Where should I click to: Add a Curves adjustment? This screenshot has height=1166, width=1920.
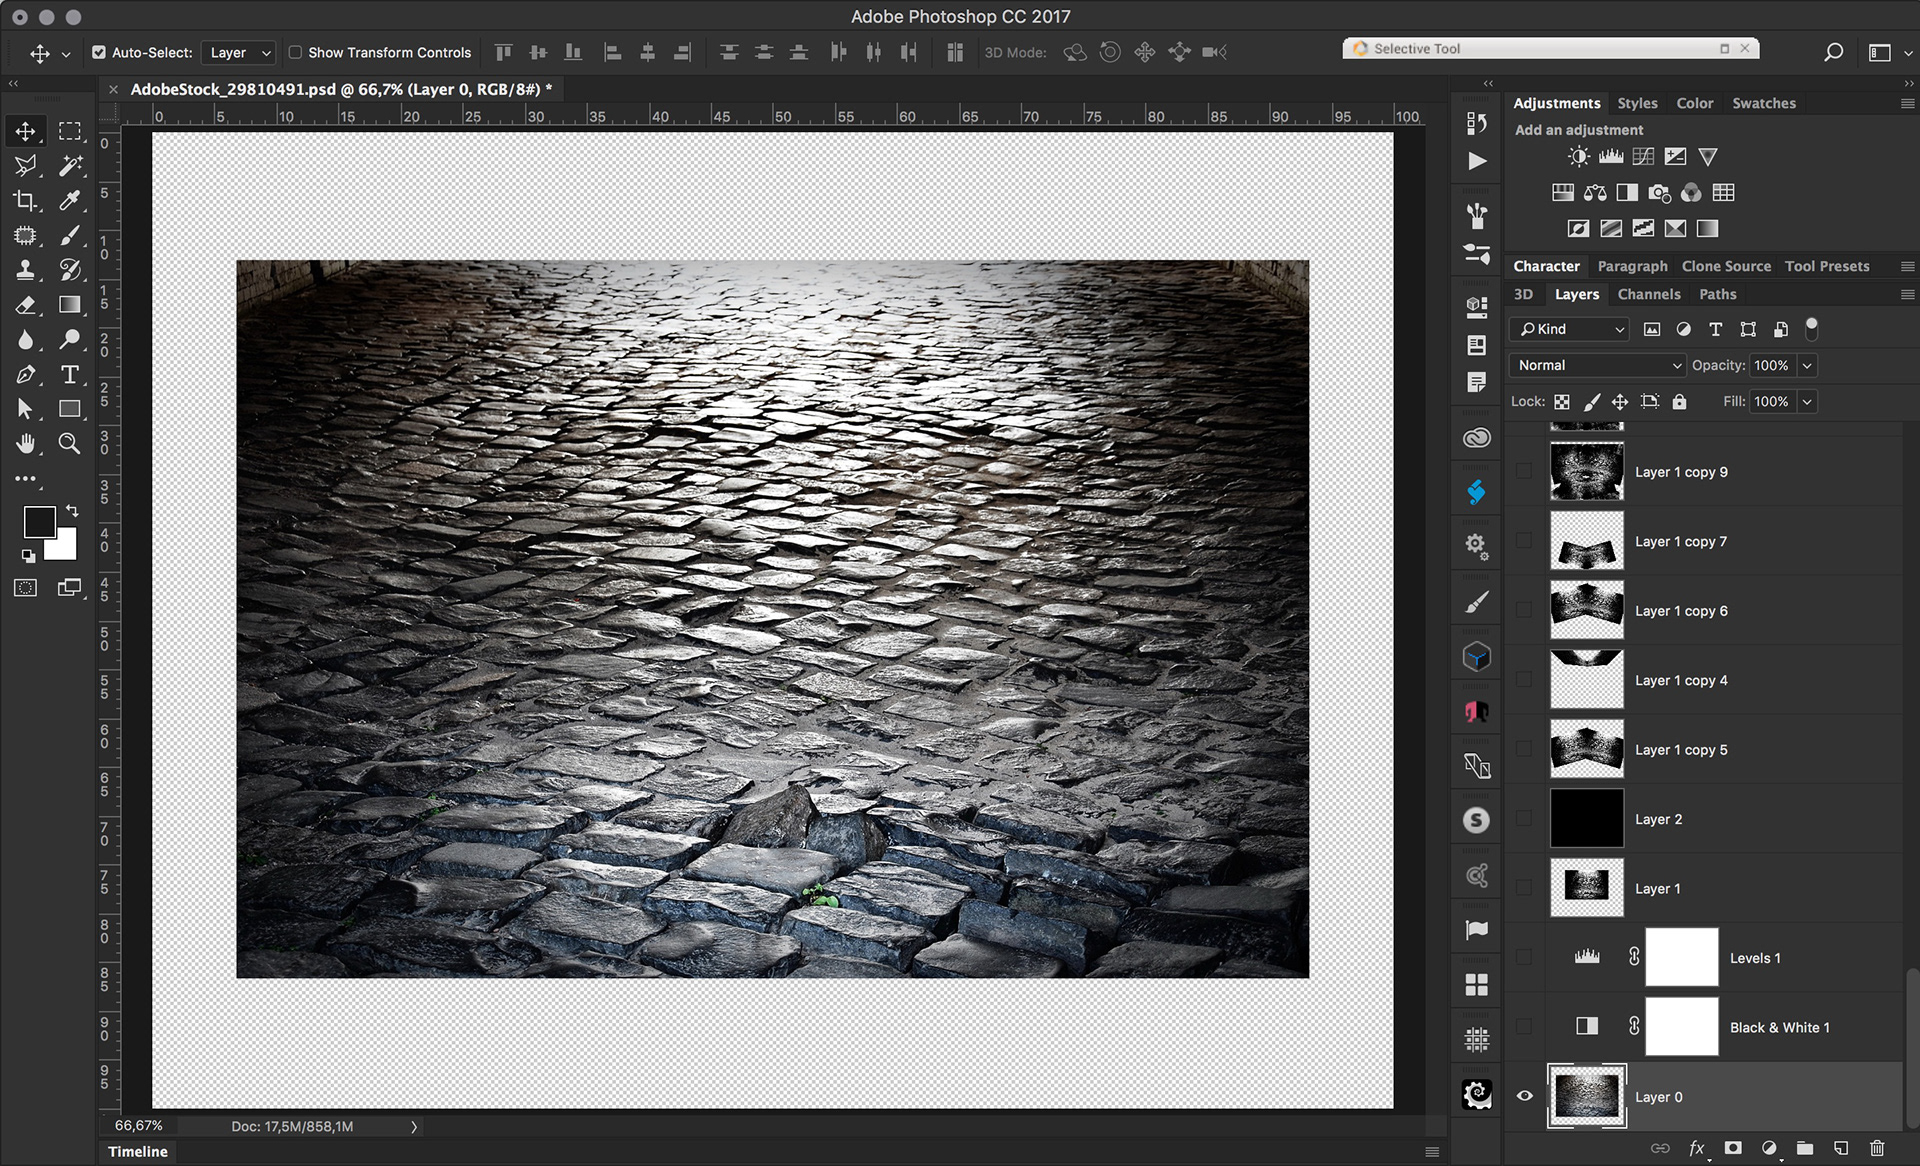point(1643,157)
